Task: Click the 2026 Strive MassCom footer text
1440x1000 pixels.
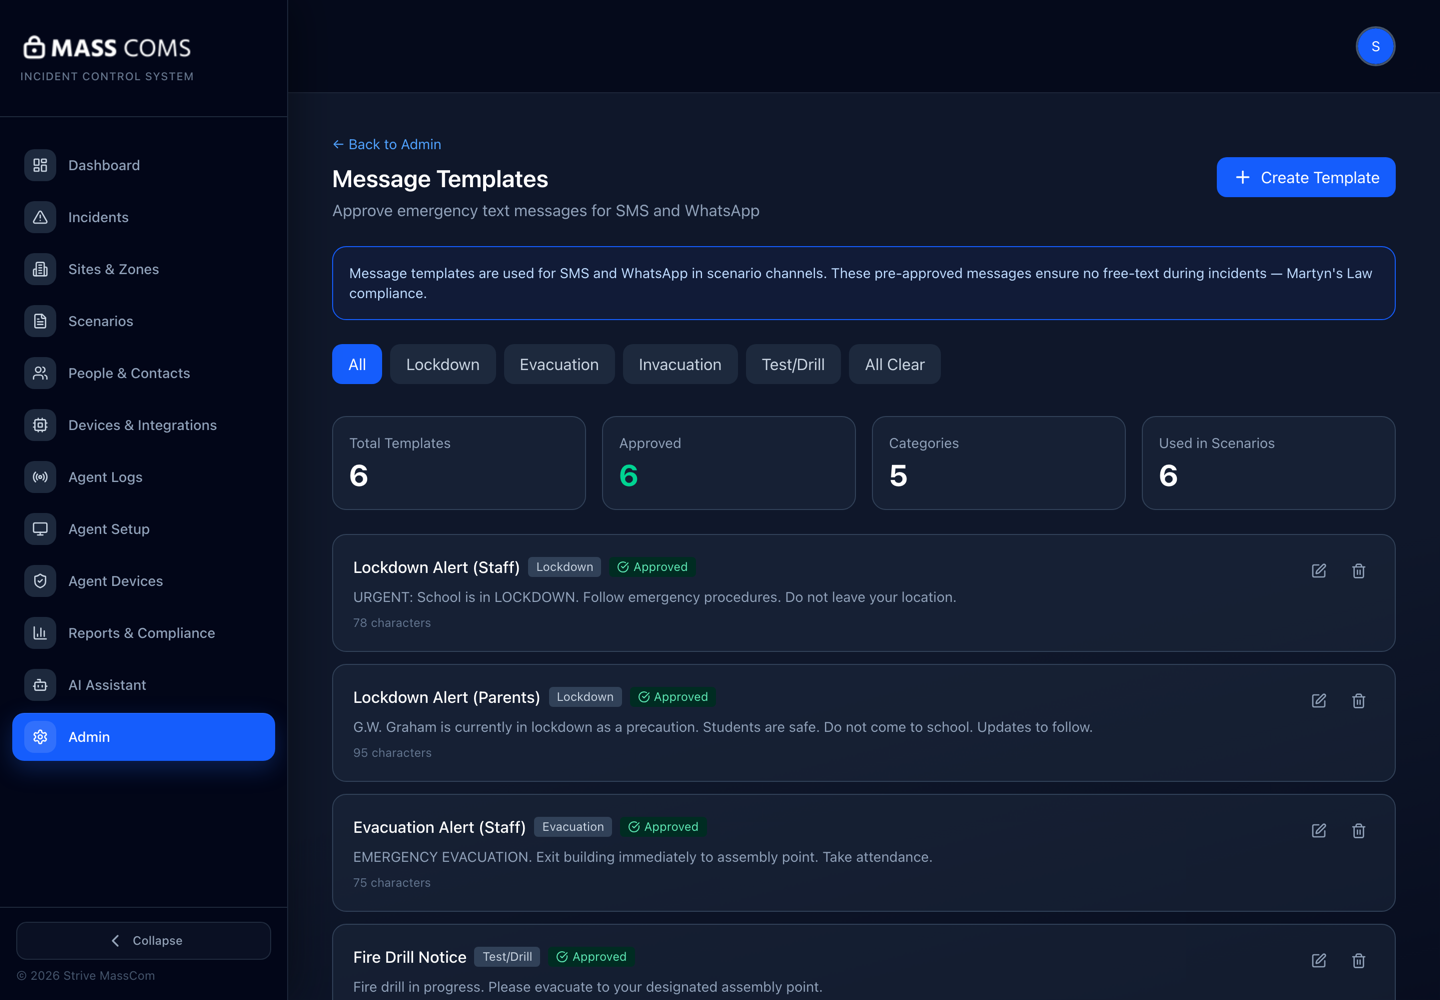Action: click(86, 976)
